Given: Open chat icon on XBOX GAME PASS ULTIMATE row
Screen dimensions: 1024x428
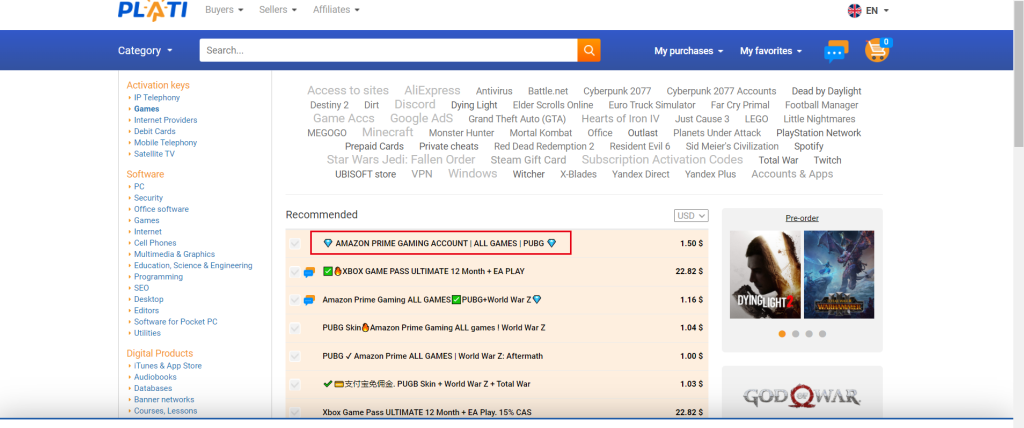Looking at the screenshot, I should pyautogui.click(x=310, y=272).
